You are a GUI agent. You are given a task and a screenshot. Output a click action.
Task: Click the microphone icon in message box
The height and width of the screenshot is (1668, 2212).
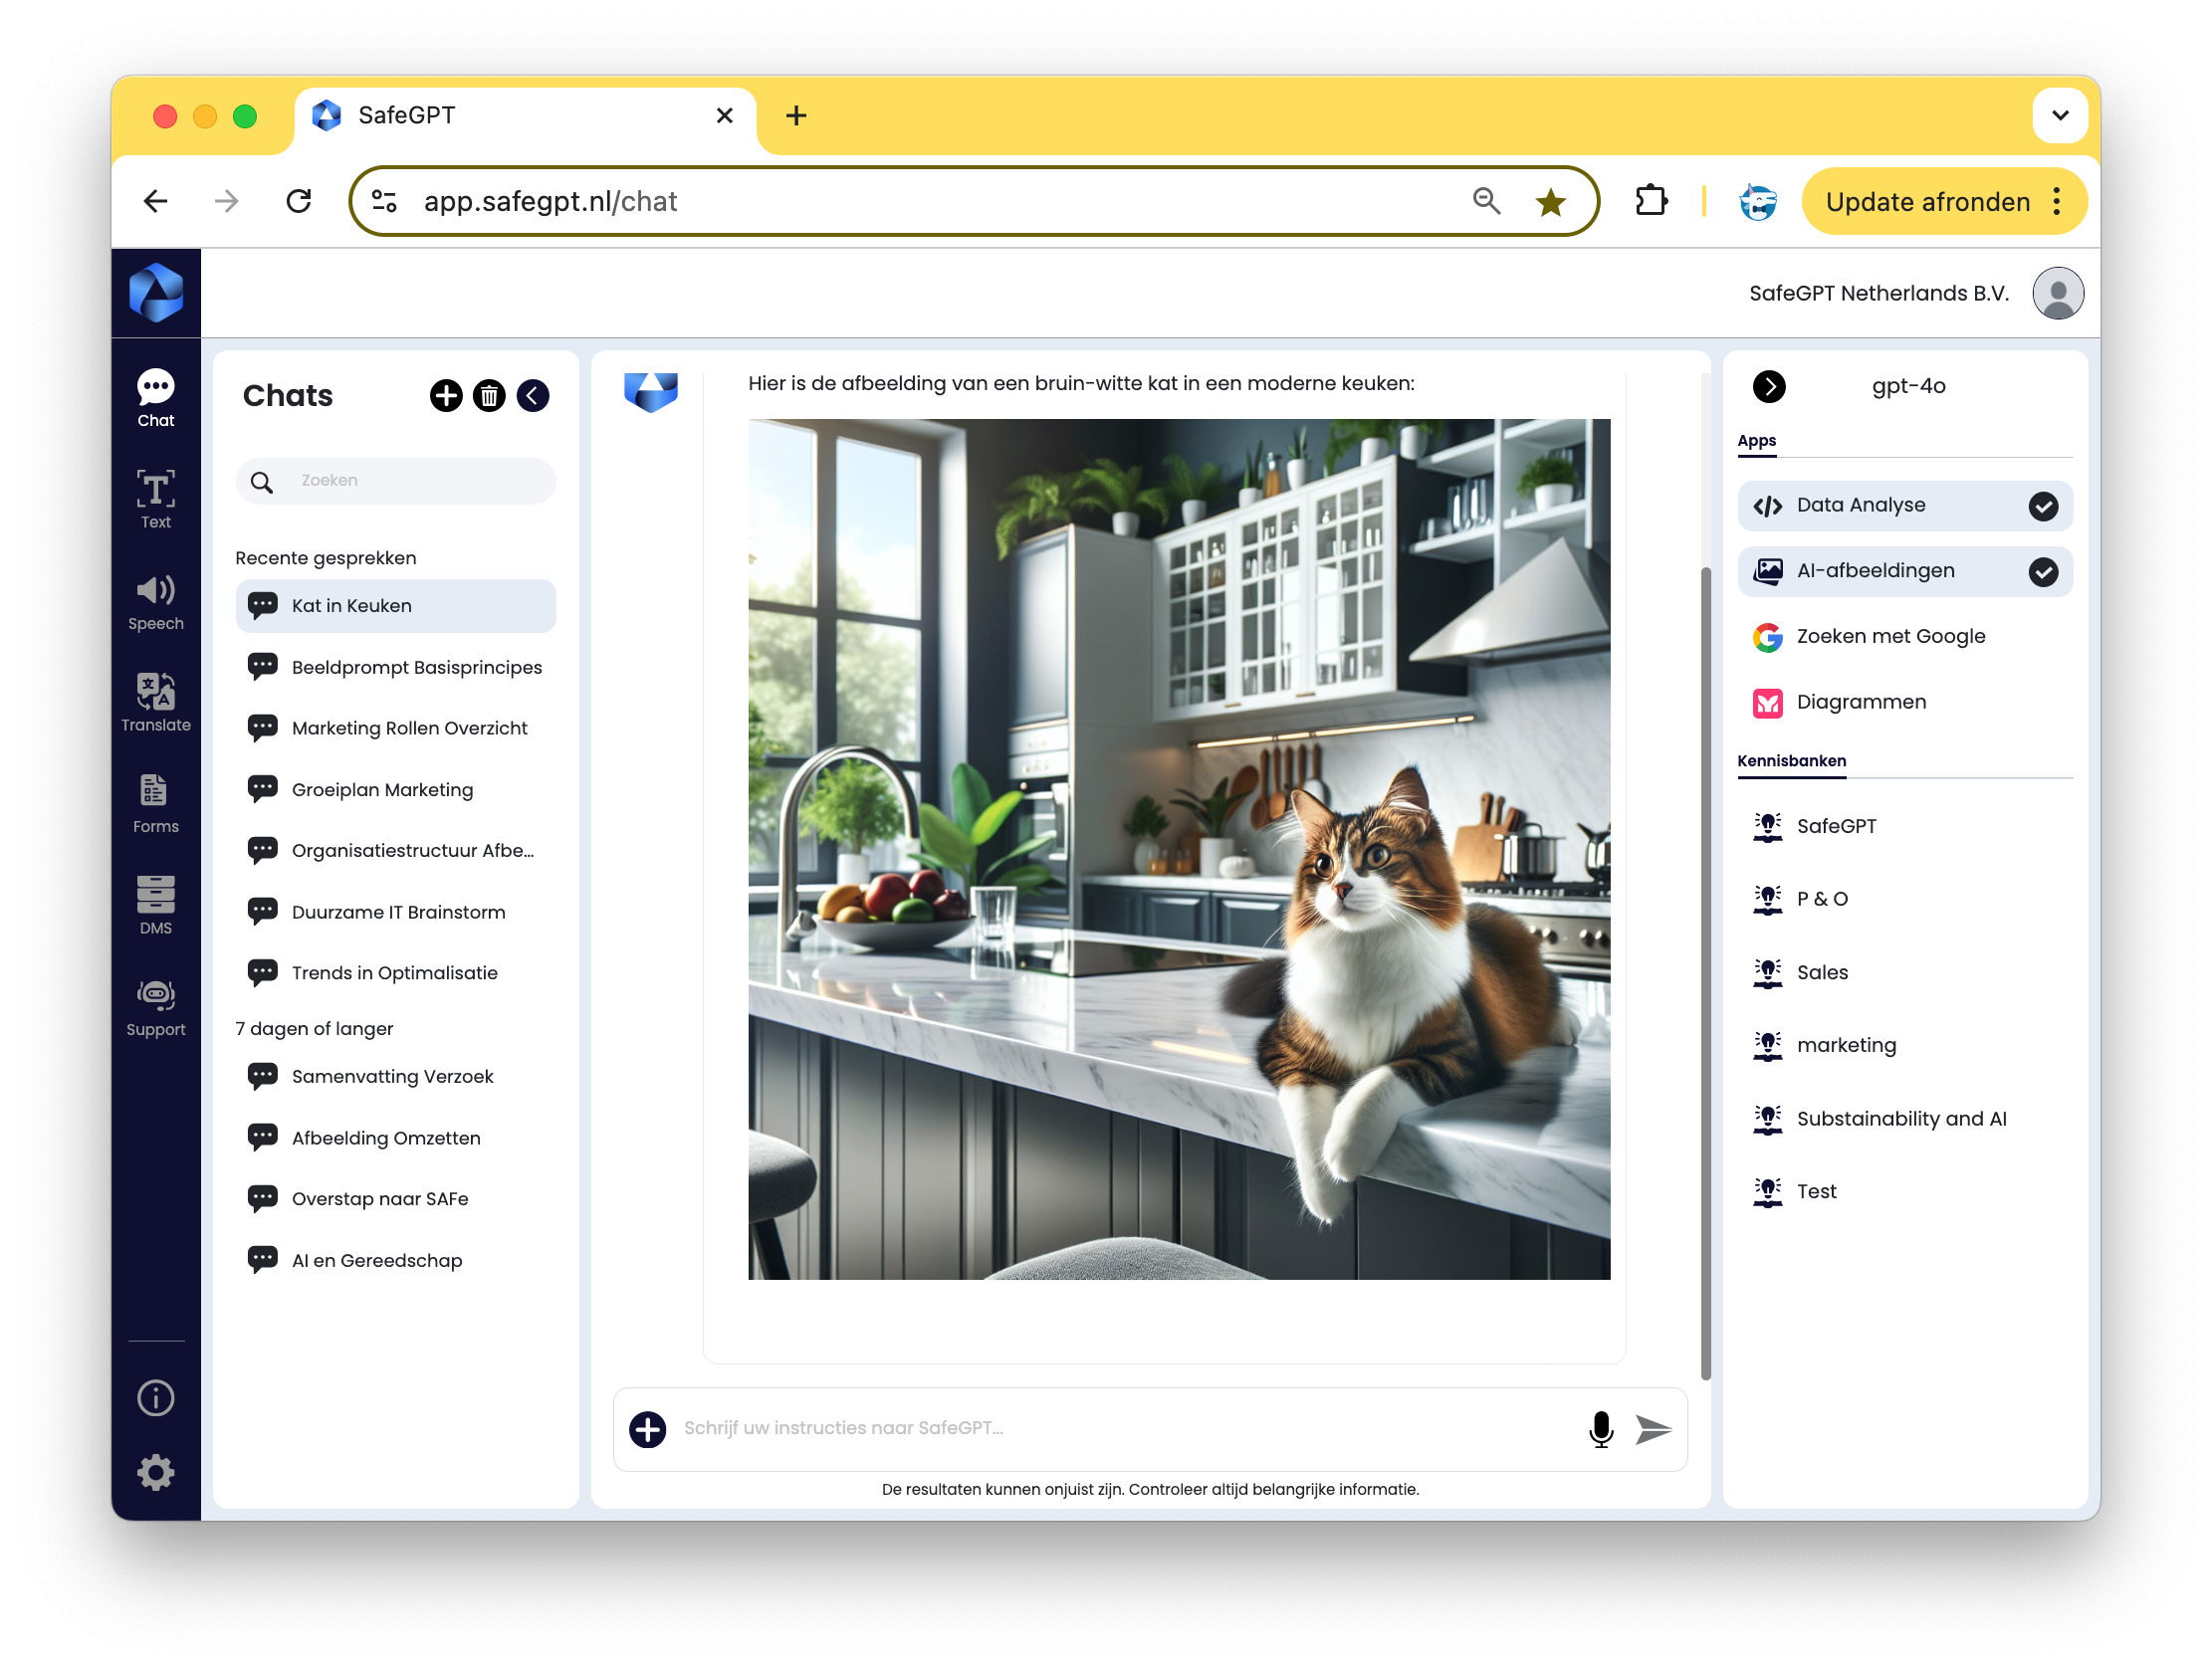point(1600,1429)
